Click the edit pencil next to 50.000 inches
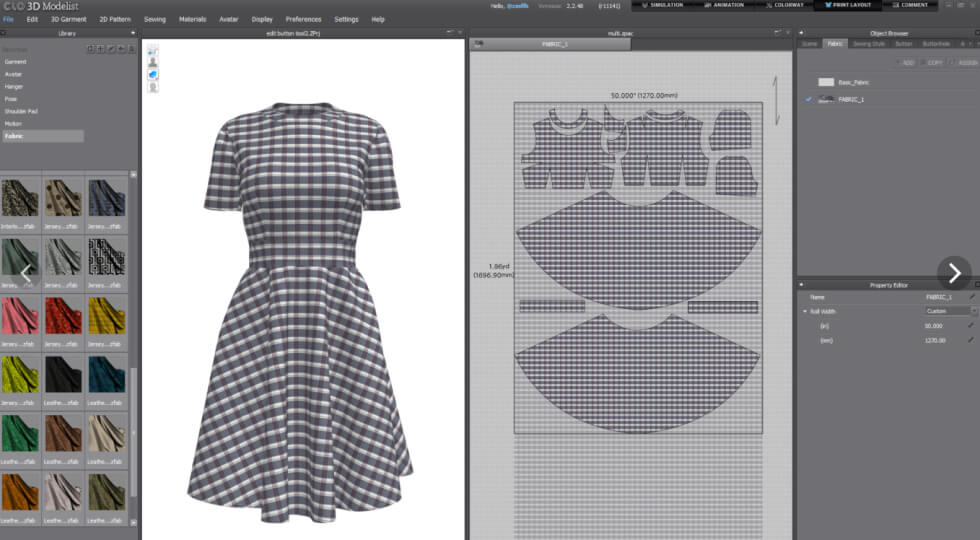Image resolution: width=980 pixels, height=540 pixels. (x=970, y=325)
